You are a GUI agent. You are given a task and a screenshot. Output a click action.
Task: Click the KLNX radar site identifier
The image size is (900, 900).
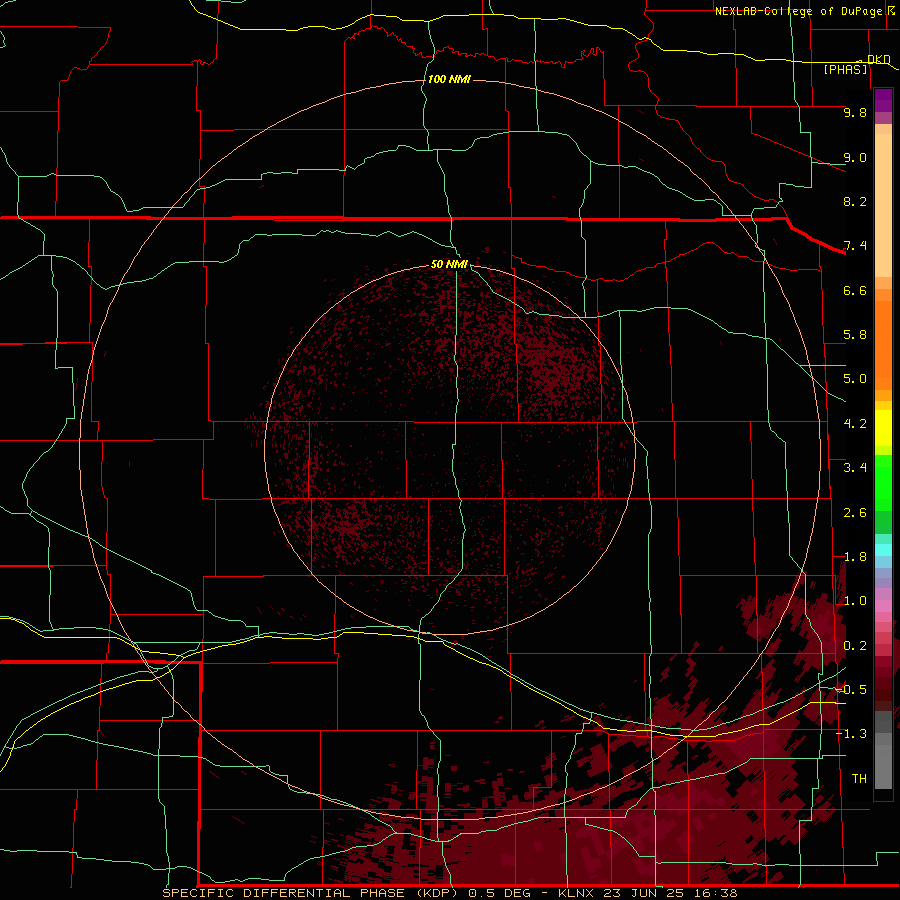click(577, 893)
